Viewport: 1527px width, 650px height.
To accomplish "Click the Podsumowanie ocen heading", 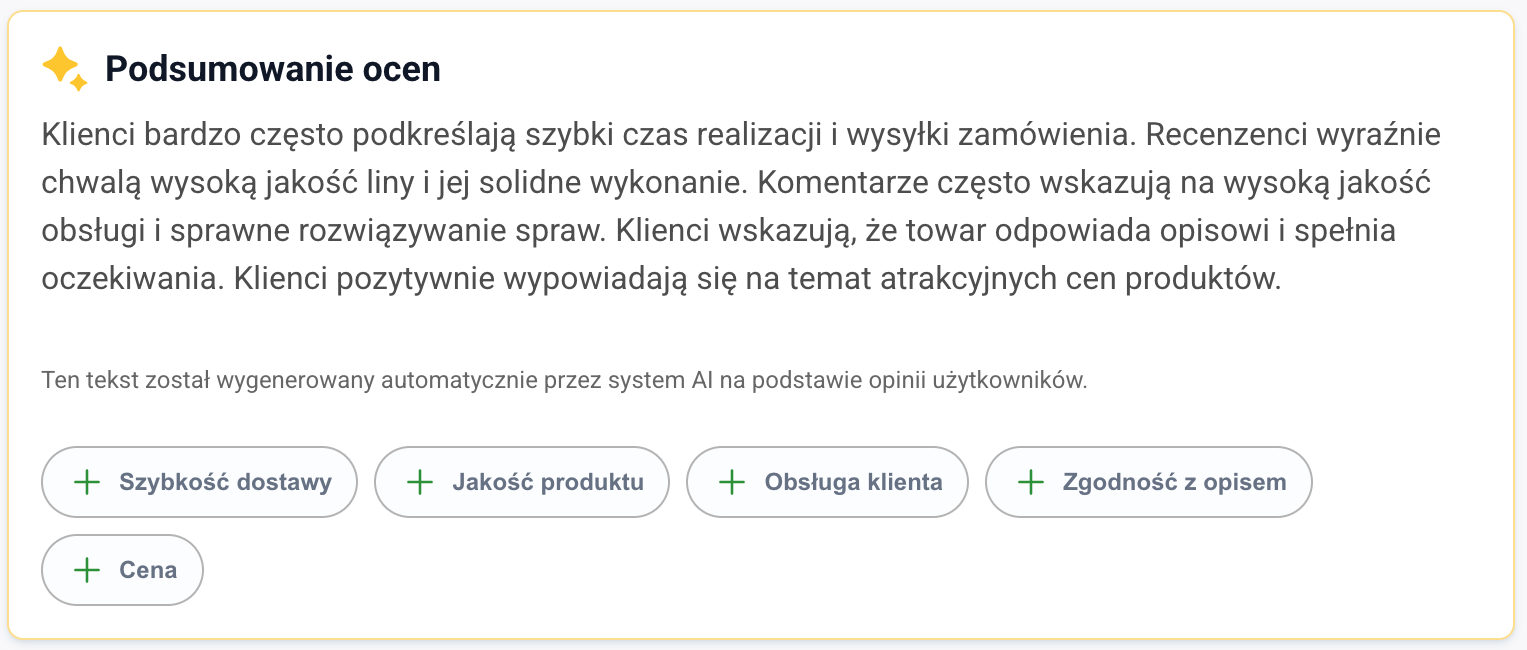I will coord(272,69).
